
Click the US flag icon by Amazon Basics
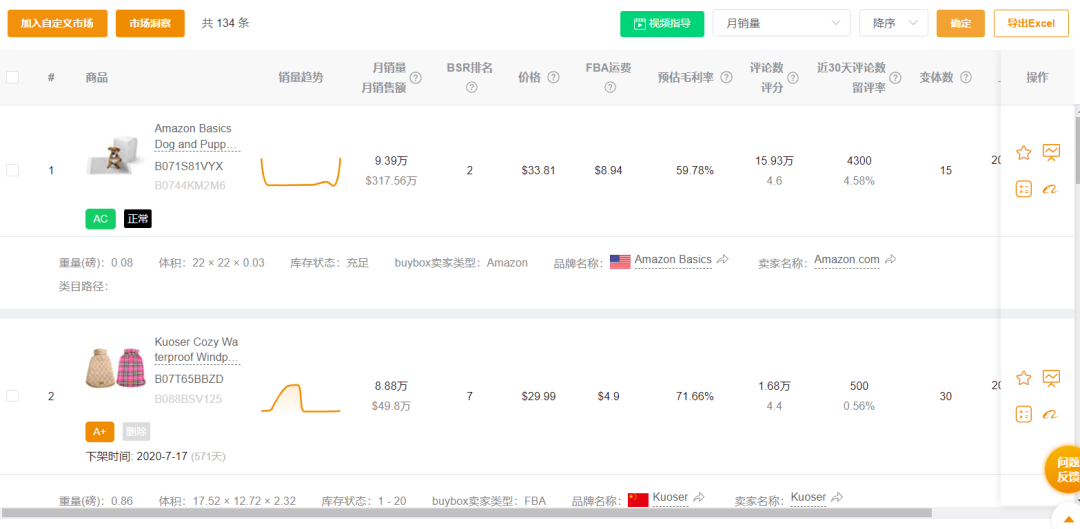[621, 262]
